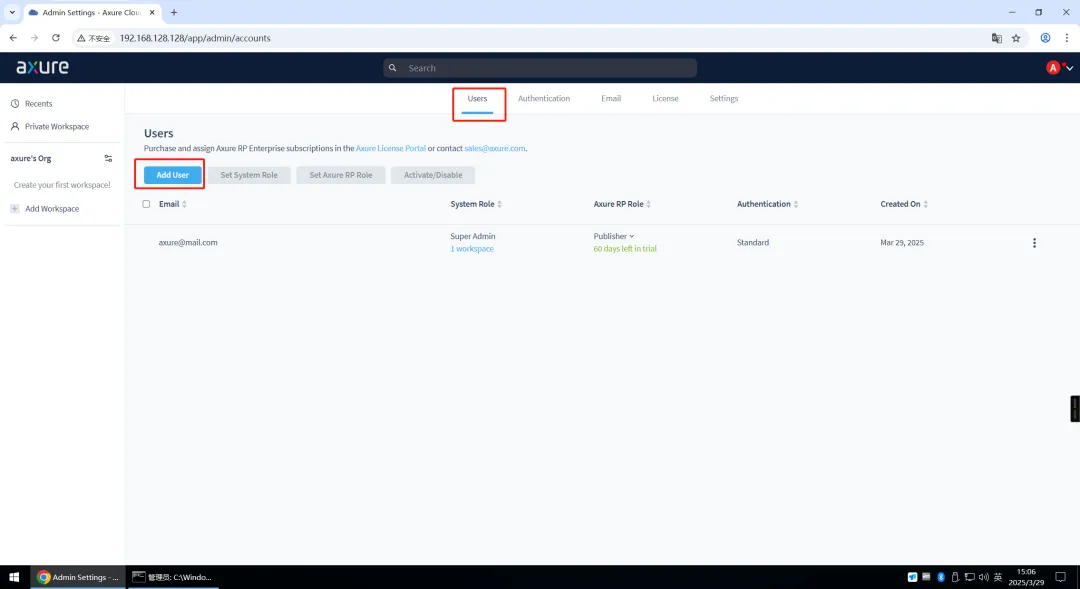Screen dimensions: 1080x589
Task: Open axure's Org settings icon
Action: [x=108, y=158]
